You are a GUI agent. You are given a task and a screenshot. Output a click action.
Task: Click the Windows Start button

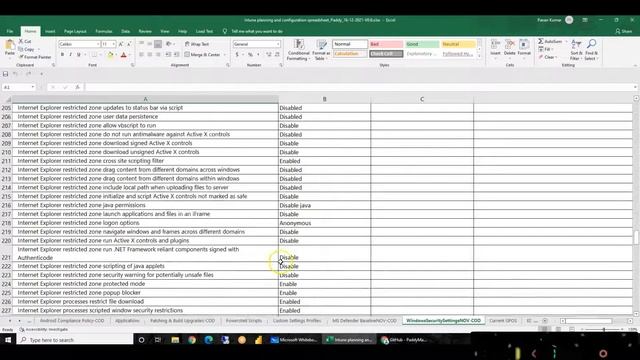tap(8, 340)
